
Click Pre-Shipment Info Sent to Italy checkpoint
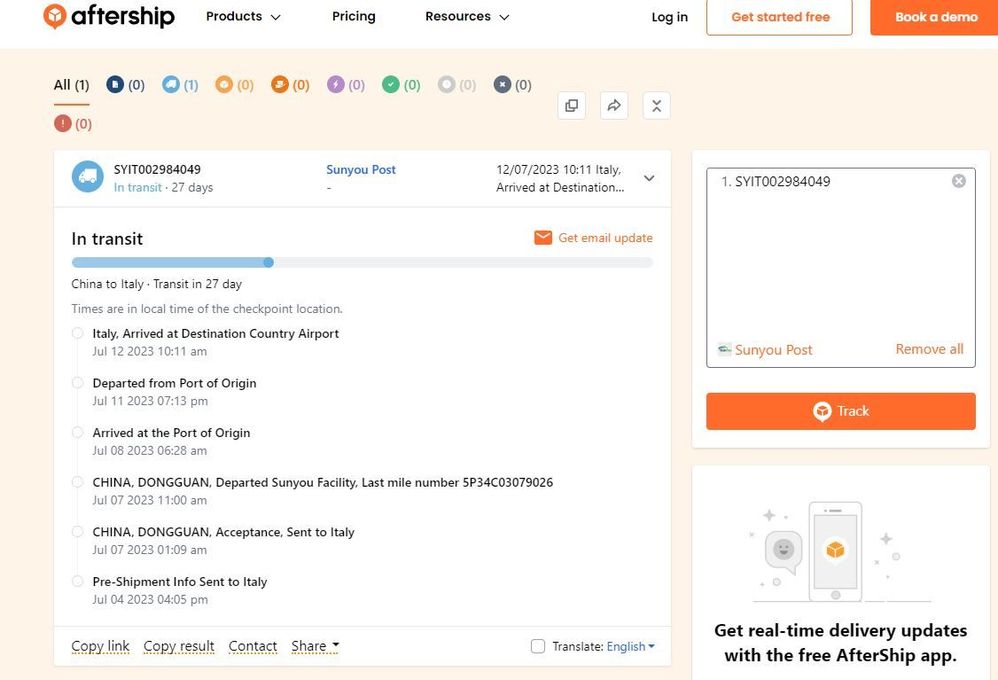point(179,581)
